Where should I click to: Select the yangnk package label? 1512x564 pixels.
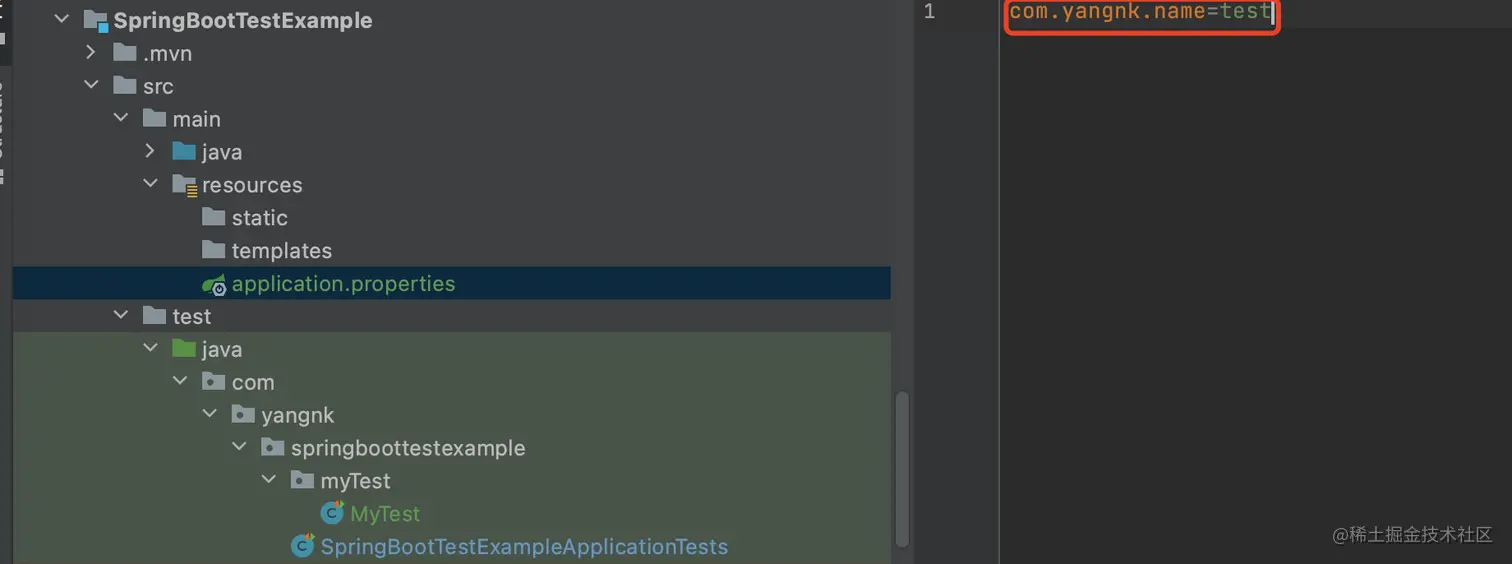[x=298, y=415]
